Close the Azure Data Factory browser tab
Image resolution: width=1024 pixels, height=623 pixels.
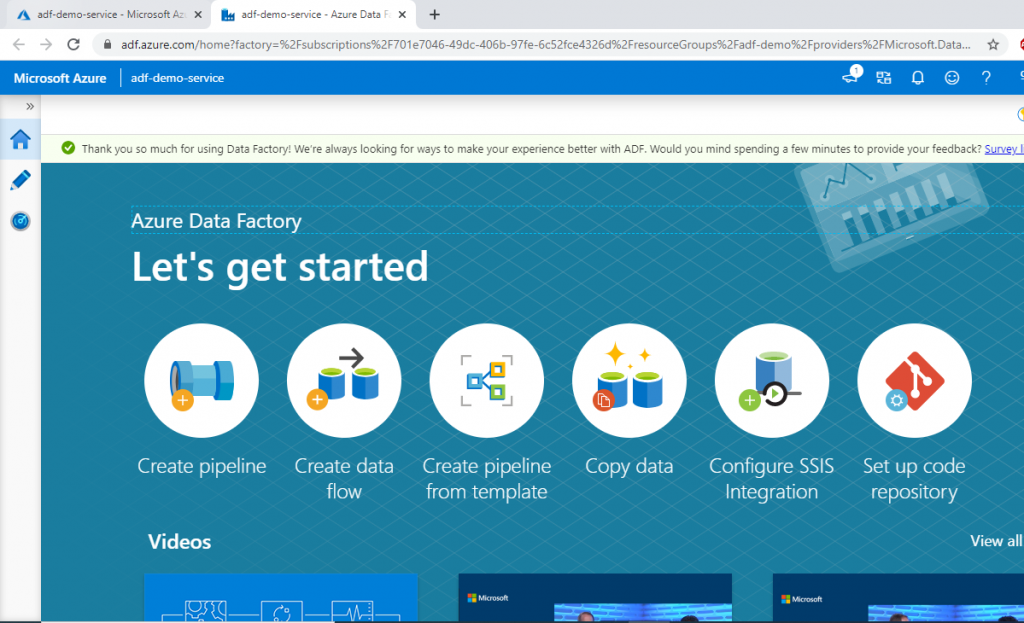pyautogui.click(x=402, y=14)
